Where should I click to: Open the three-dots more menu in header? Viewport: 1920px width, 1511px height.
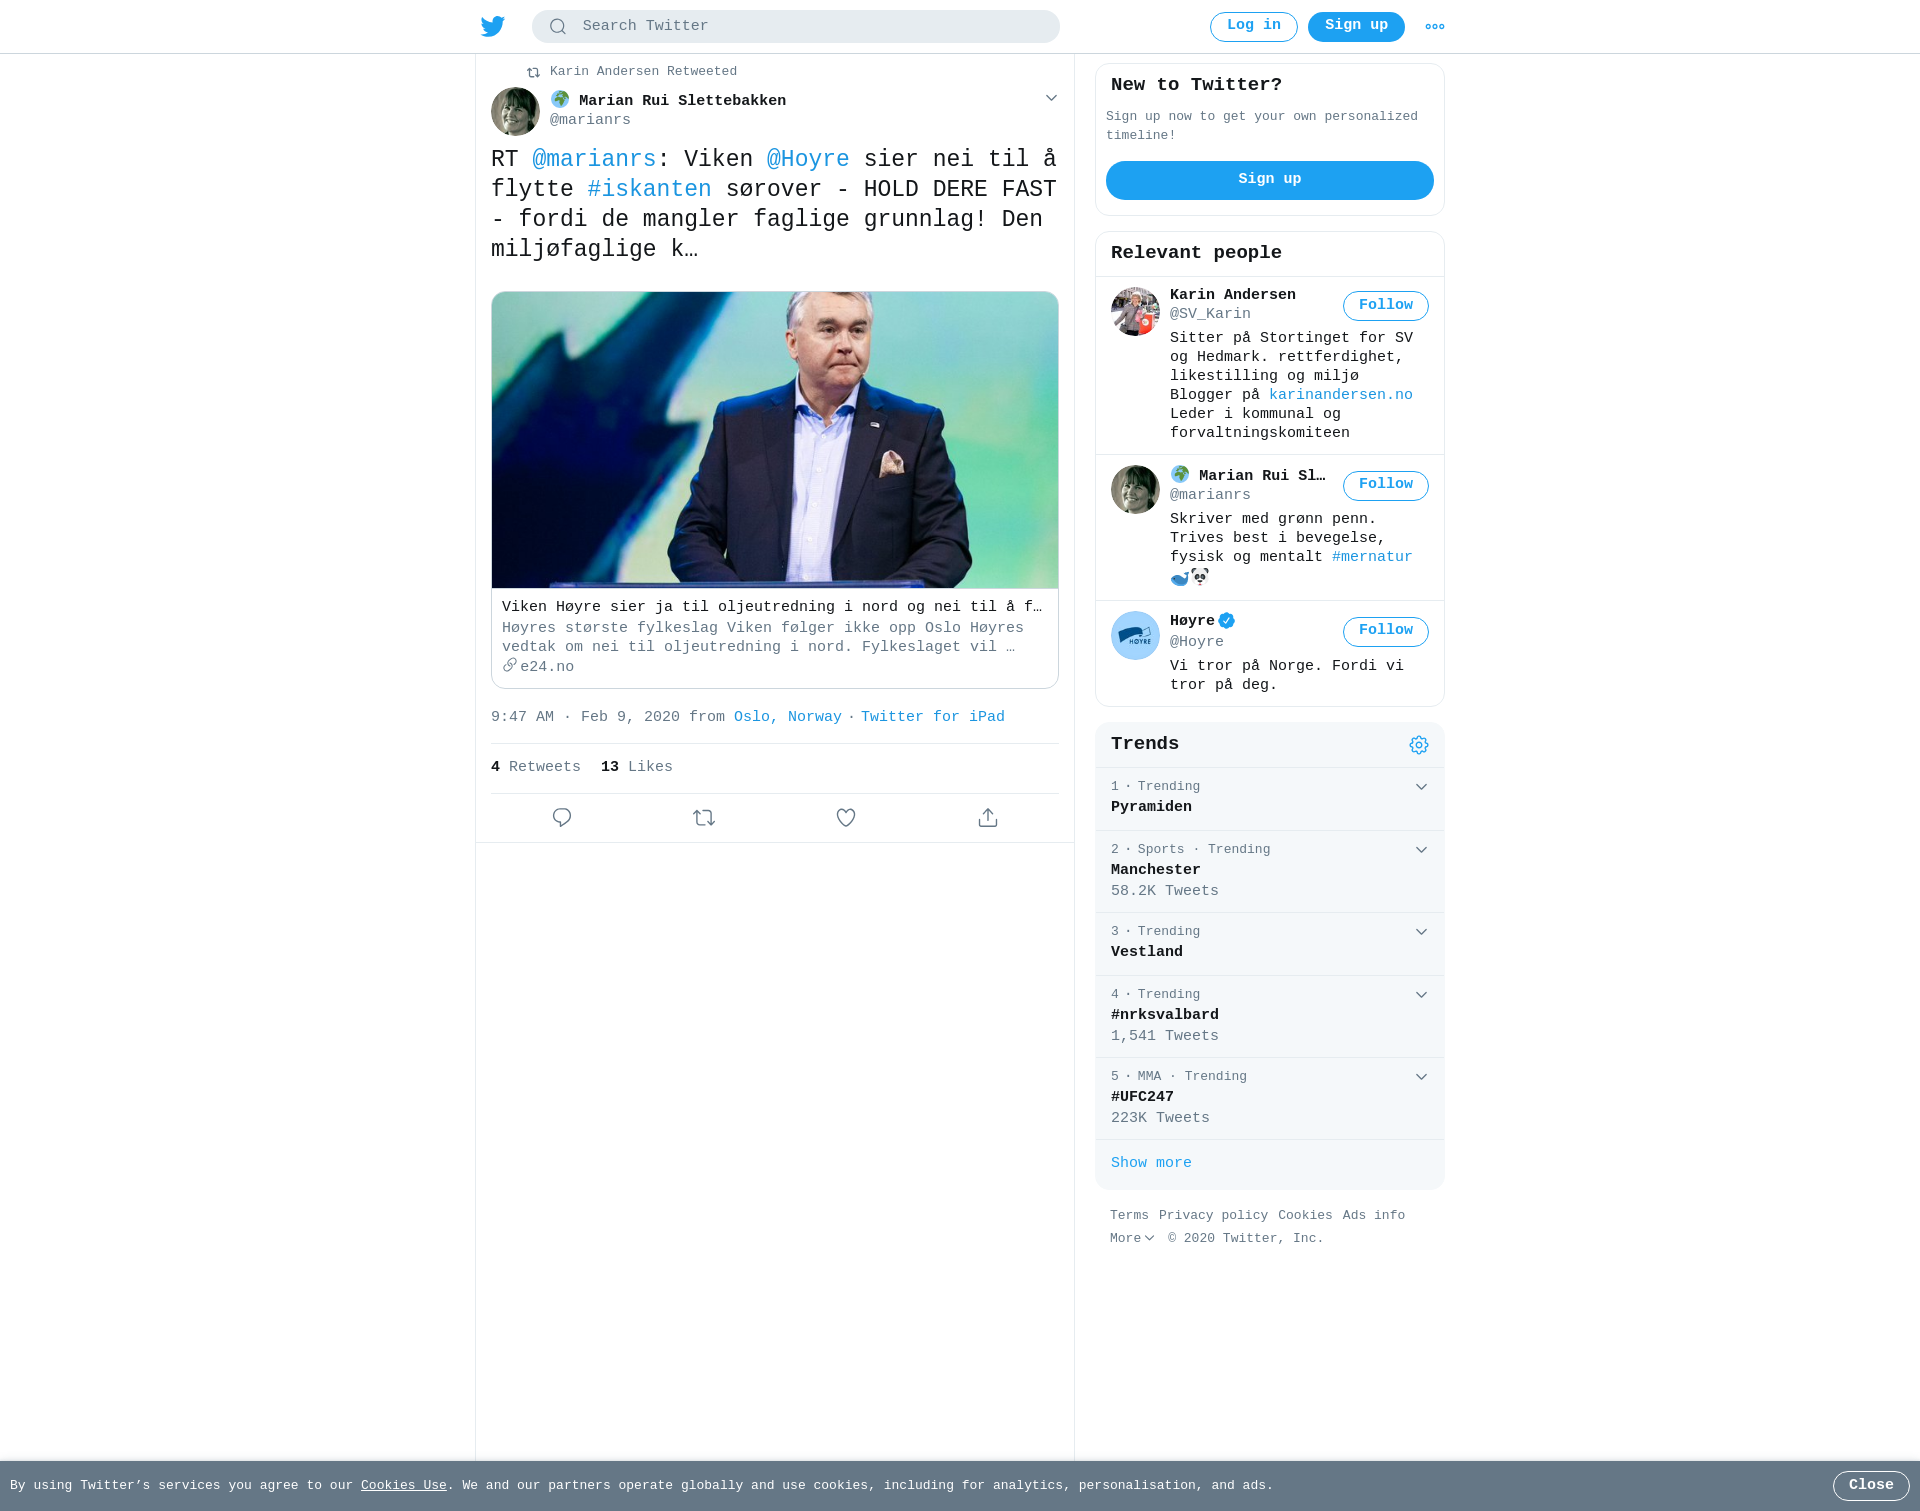click(x=1435, y=27)
